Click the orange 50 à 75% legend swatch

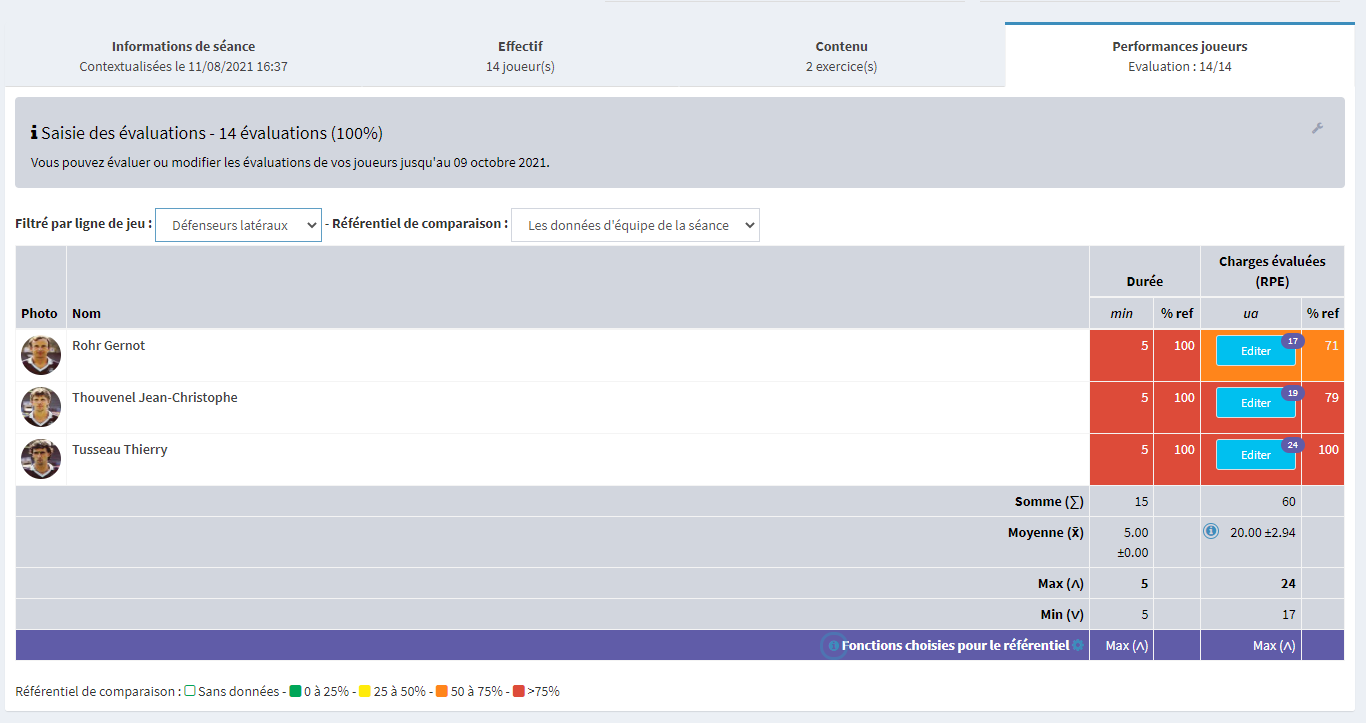pos(441,691)
